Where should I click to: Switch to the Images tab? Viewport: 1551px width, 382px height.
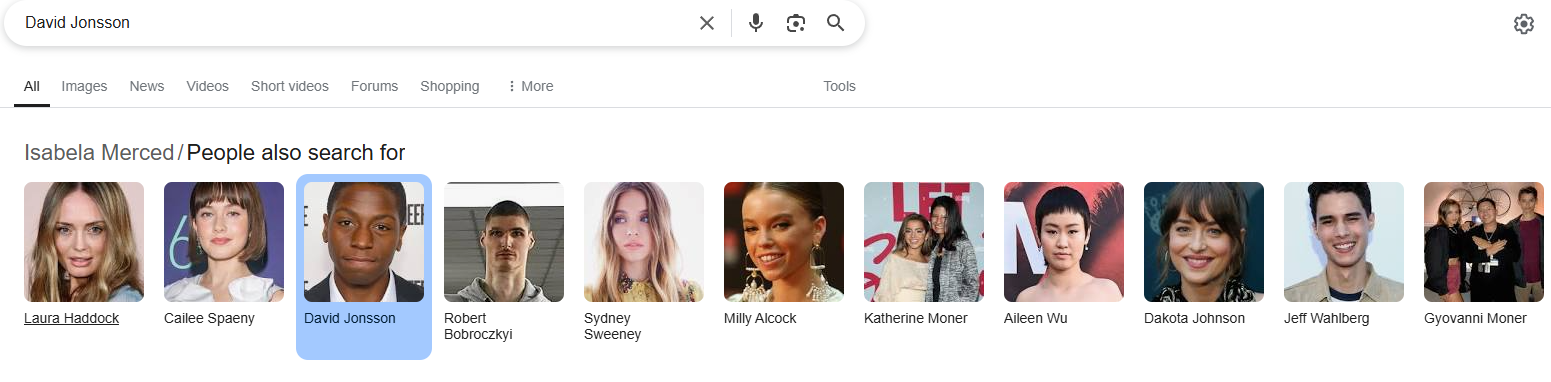[84, 86]
